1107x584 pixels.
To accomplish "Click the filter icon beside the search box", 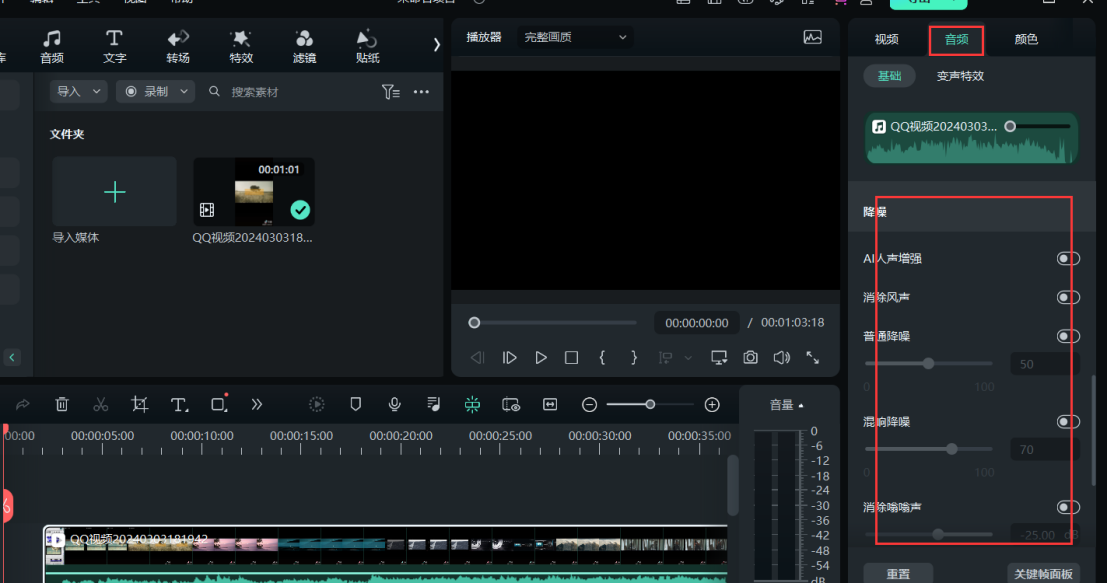I will [x=390, y=92].
